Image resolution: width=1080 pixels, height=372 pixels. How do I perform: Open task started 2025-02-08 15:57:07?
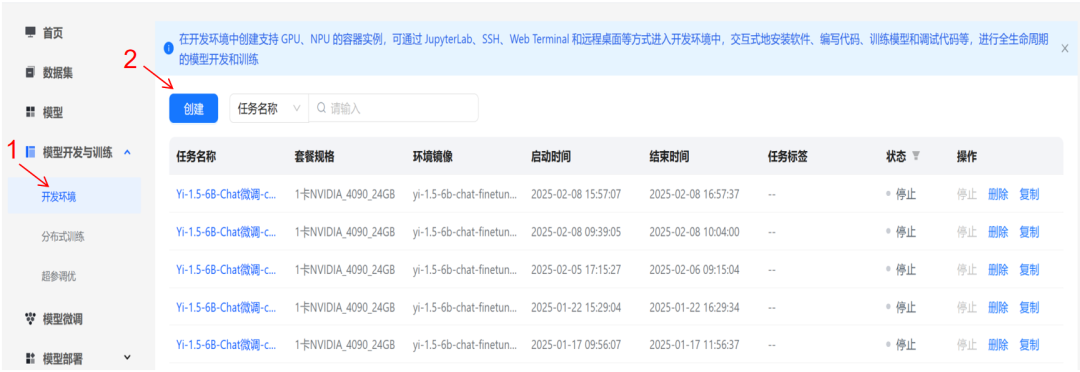226,194
